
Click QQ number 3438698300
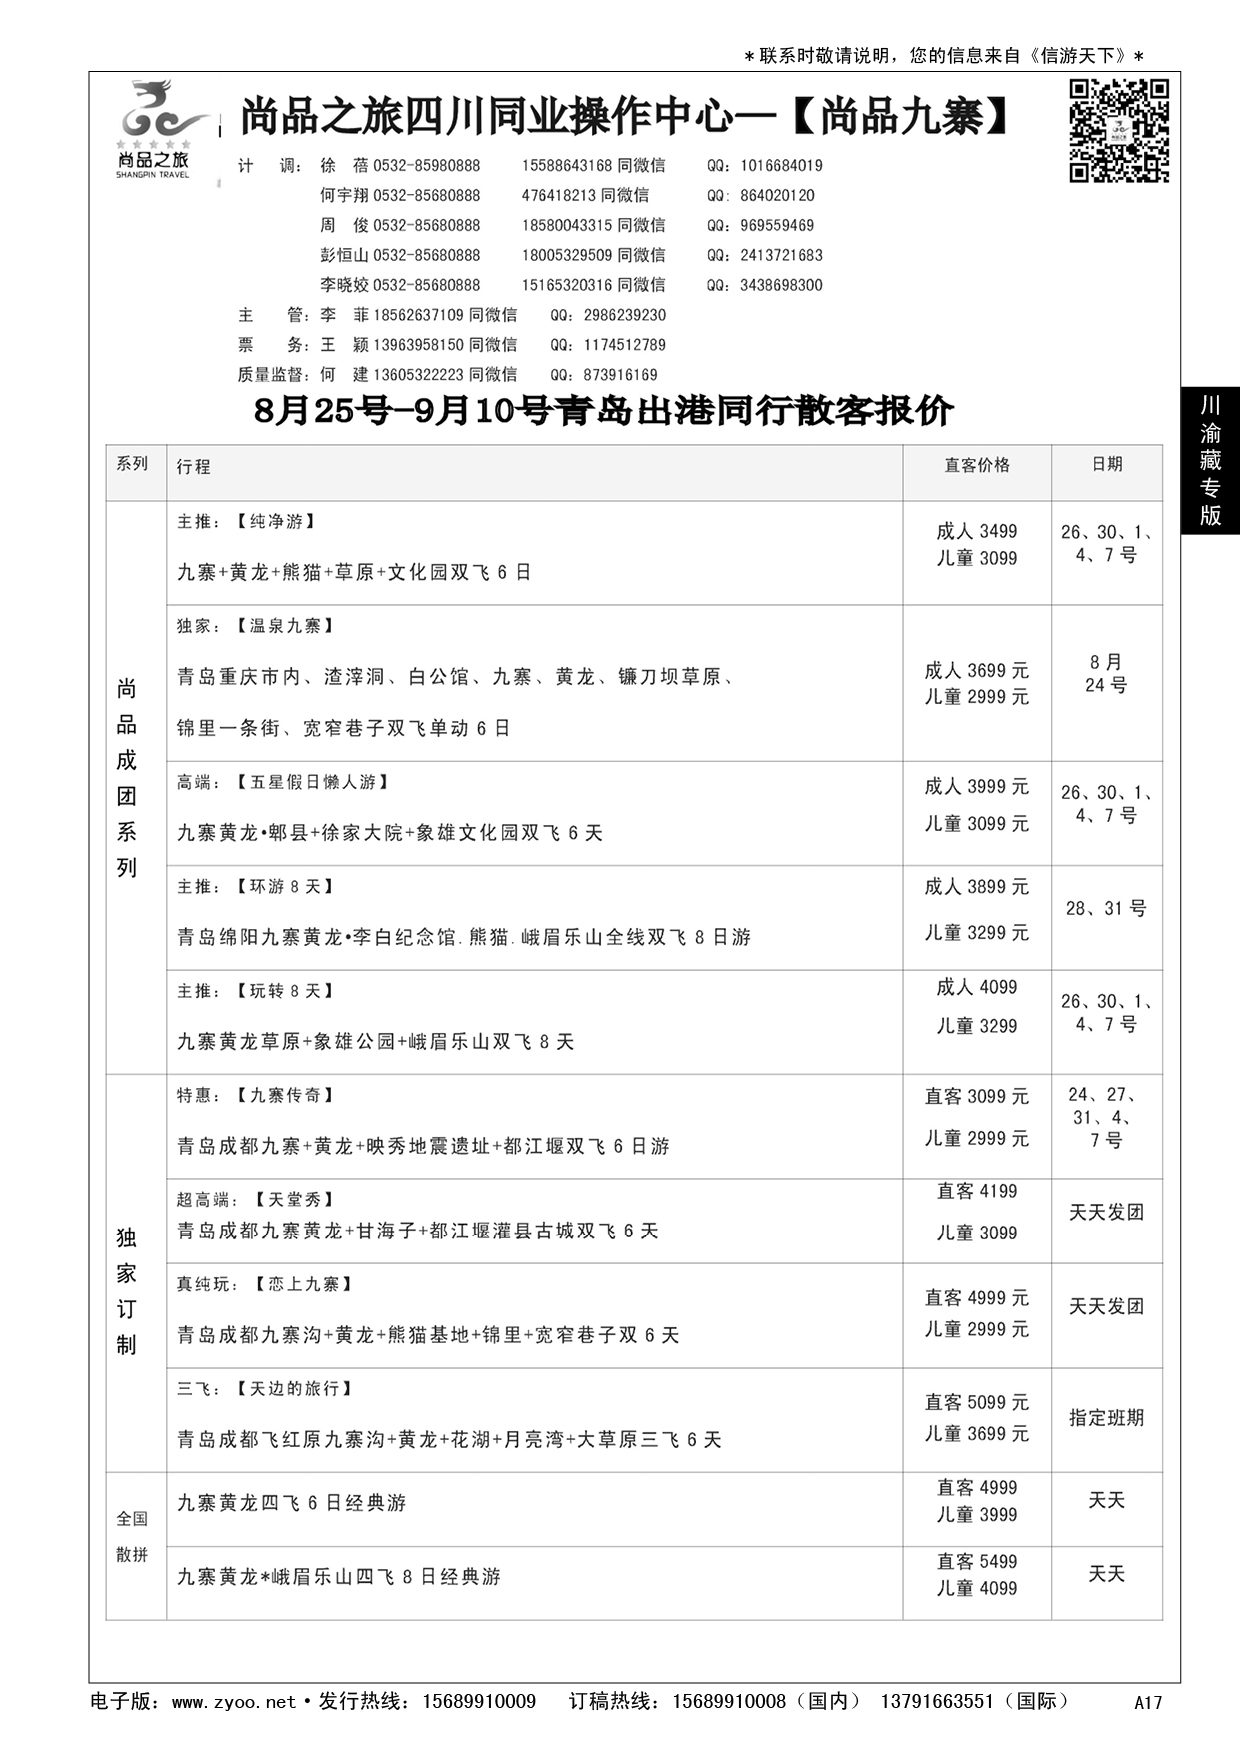[781, 286]
